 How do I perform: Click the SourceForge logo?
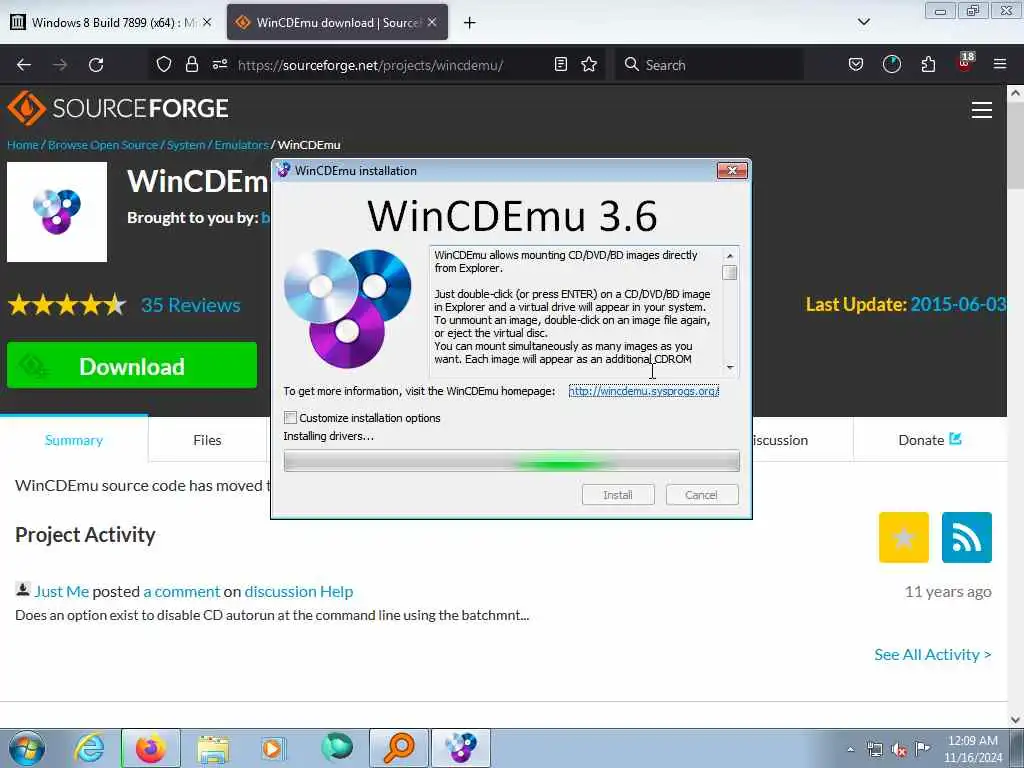click(118, 108)
